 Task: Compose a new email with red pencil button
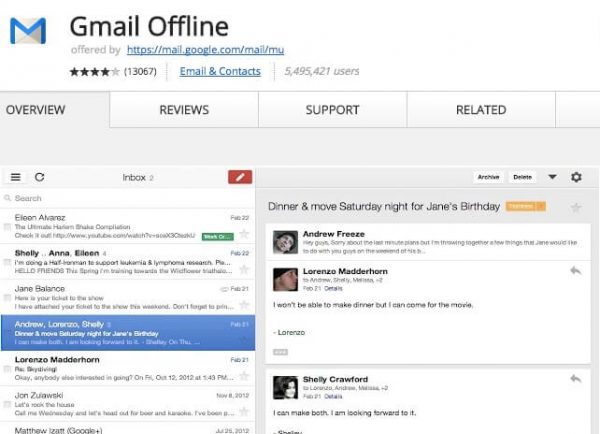(x=240, y=177)
